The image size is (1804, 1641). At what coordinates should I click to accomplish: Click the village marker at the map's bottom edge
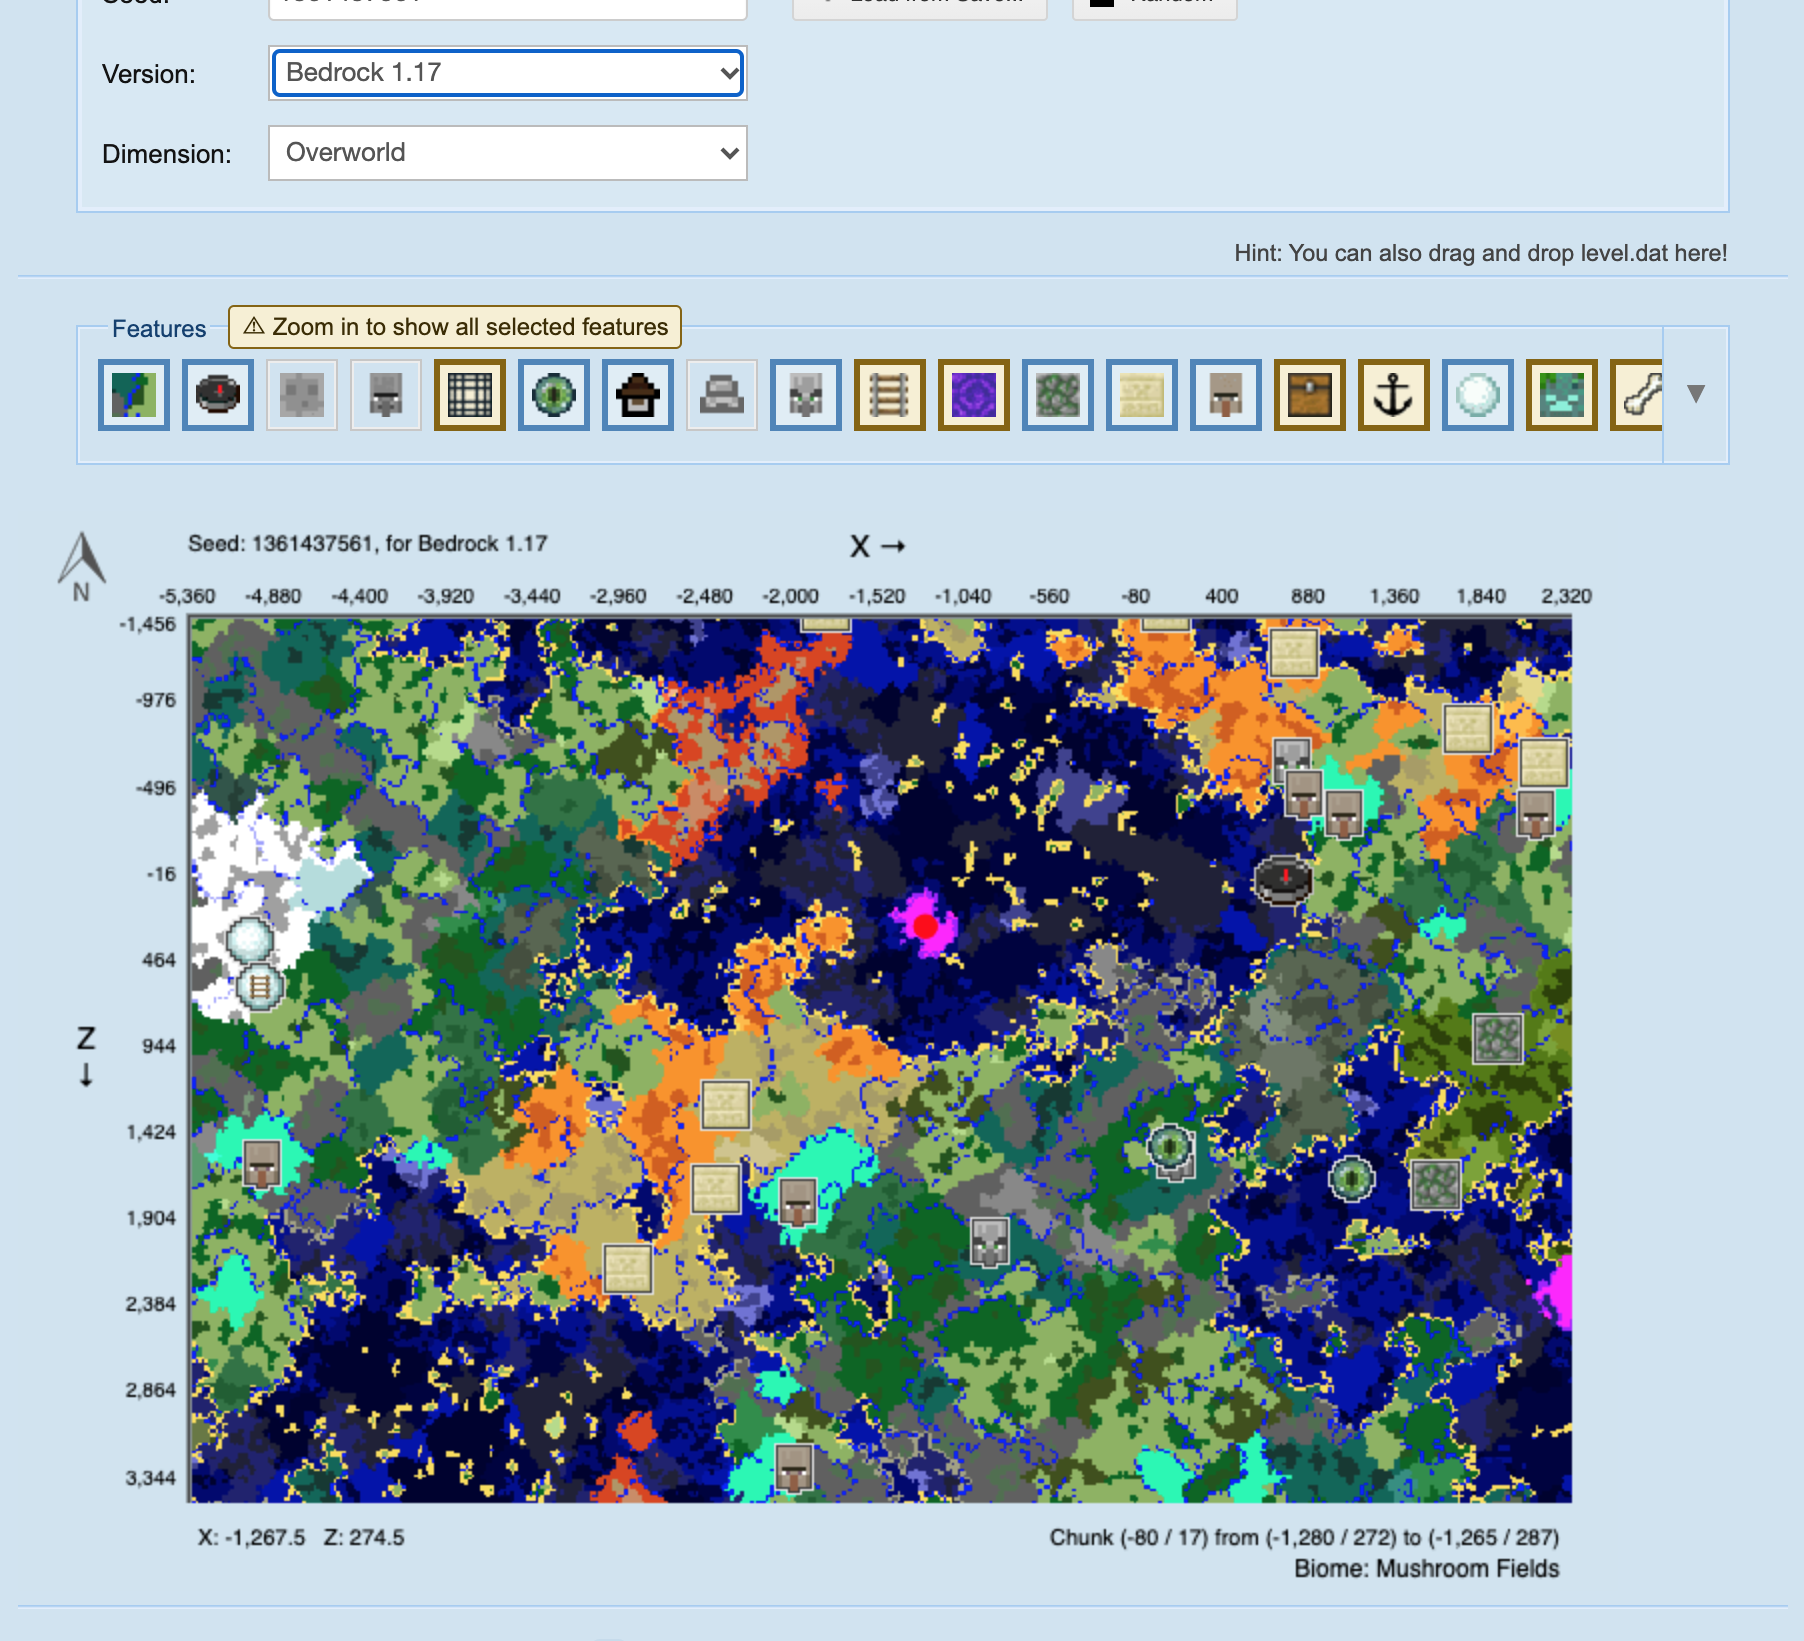point(795,1468)
